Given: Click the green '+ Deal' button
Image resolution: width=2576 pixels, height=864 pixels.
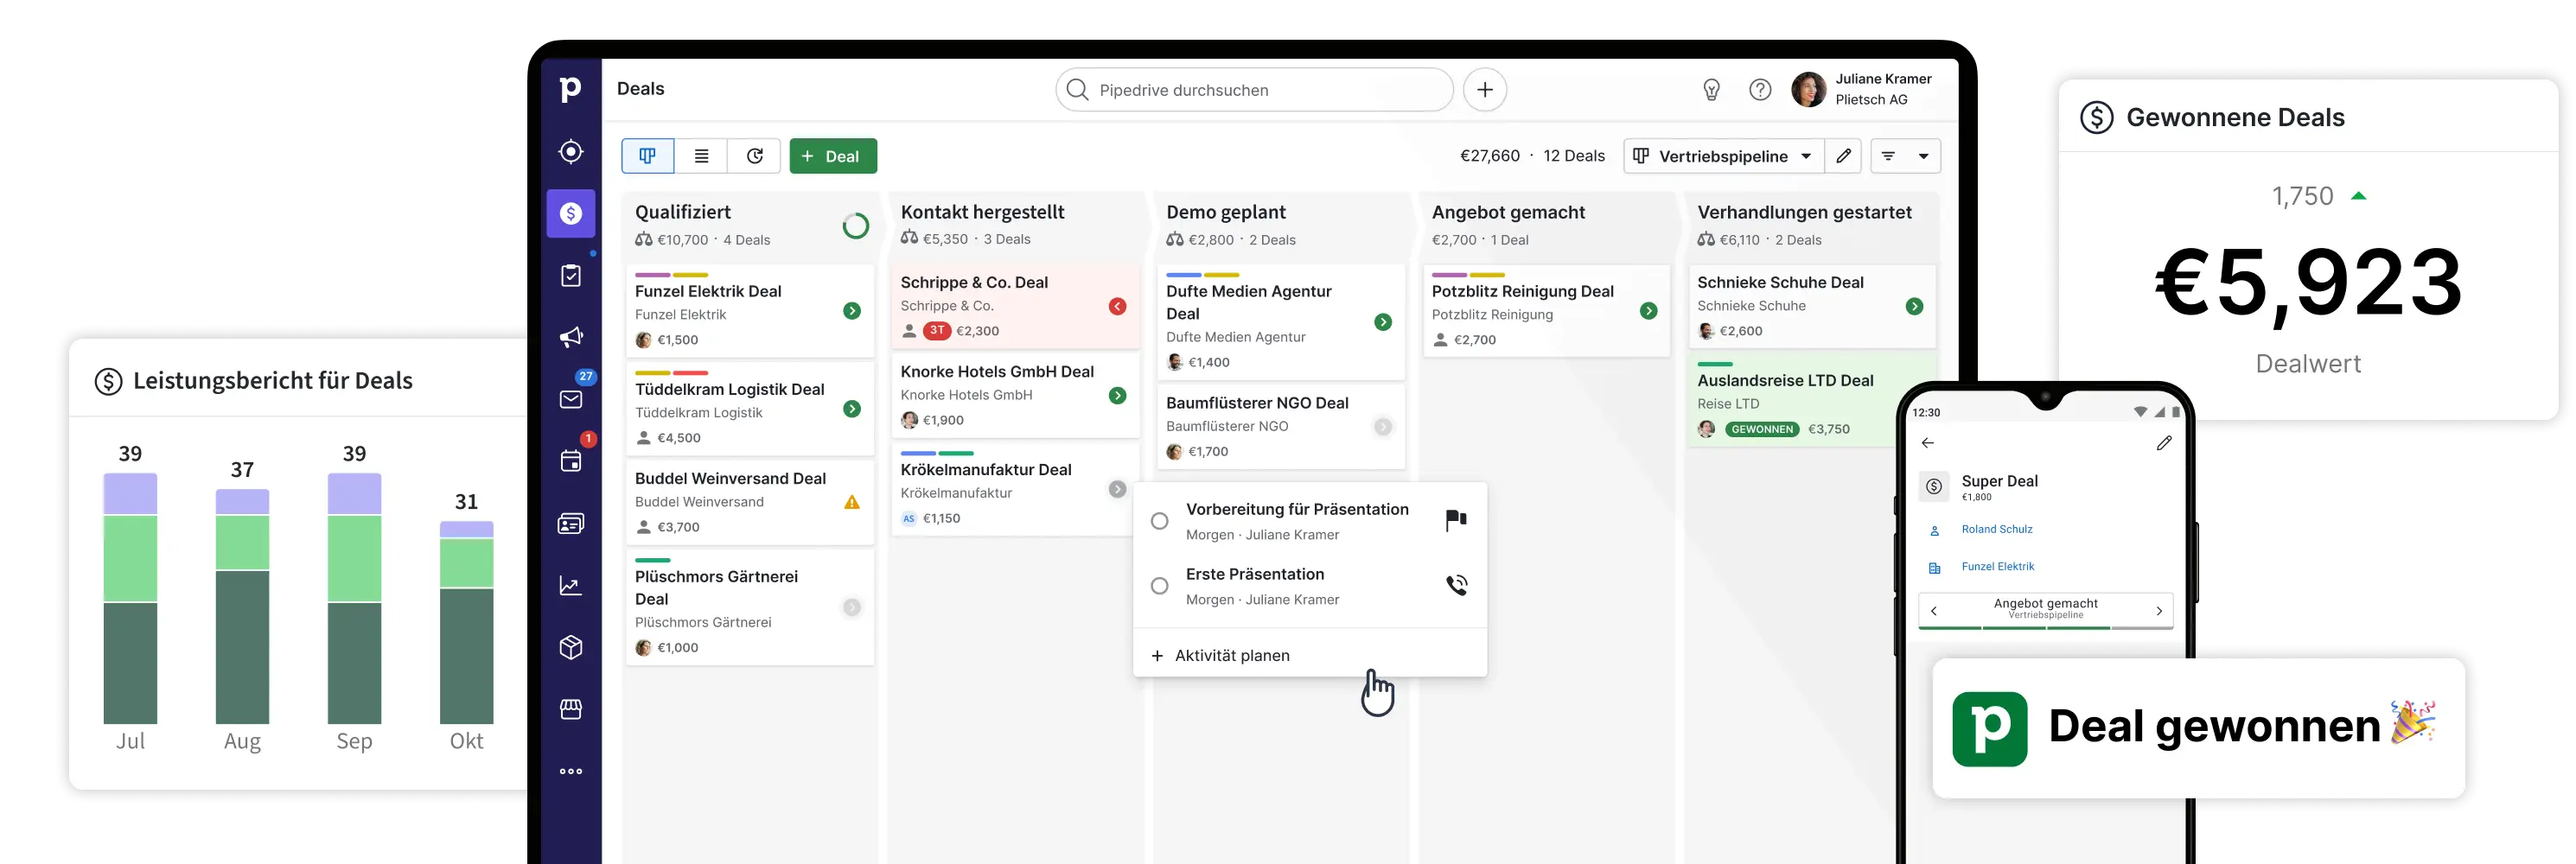Looking at the screenshot, I should point(833,156).
